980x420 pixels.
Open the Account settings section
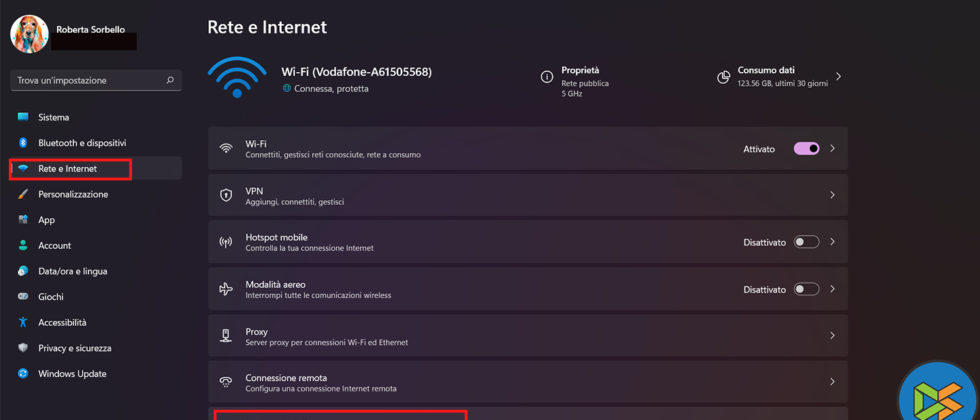54,245
